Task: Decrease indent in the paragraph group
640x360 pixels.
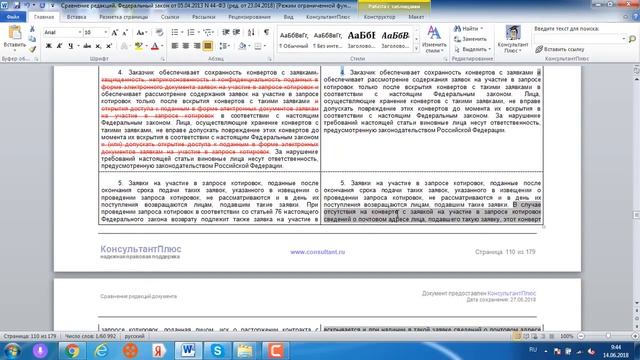Action: coord(225,33)
